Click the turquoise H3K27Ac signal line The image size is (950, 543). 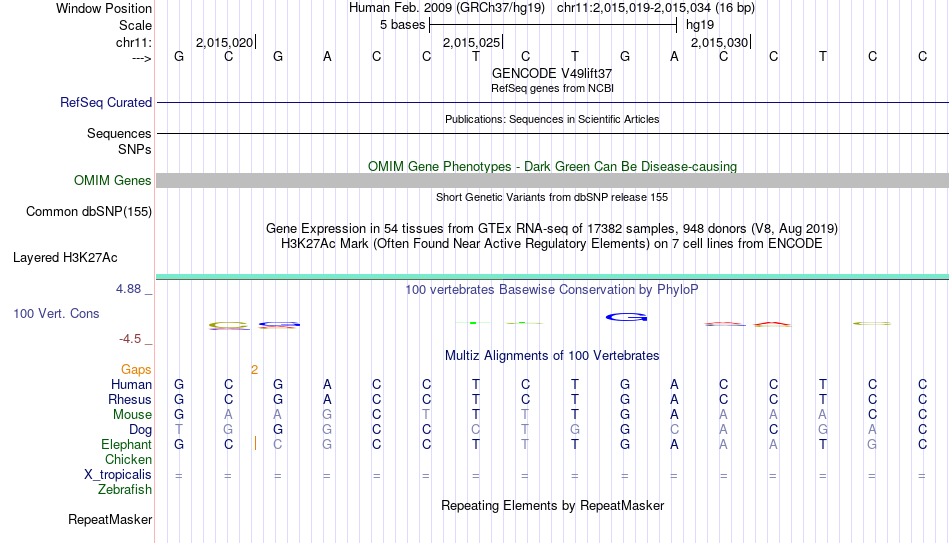(553, 277)
